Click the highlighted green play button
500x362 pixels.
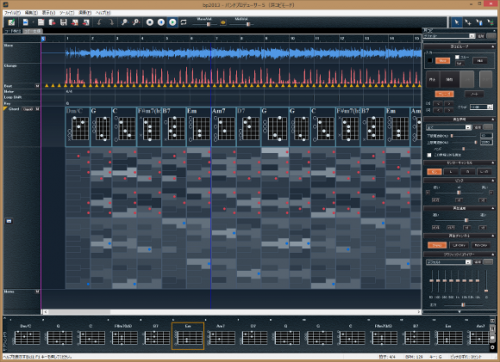click(172, 22)
